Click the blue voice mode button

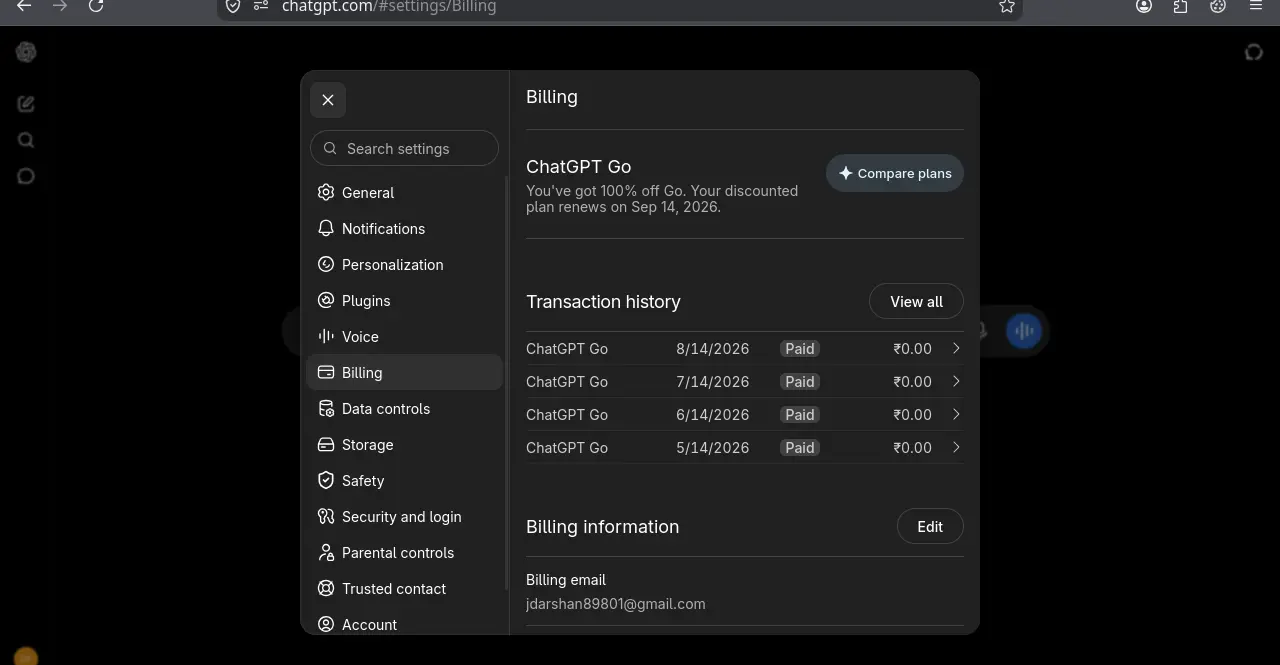1023,331
